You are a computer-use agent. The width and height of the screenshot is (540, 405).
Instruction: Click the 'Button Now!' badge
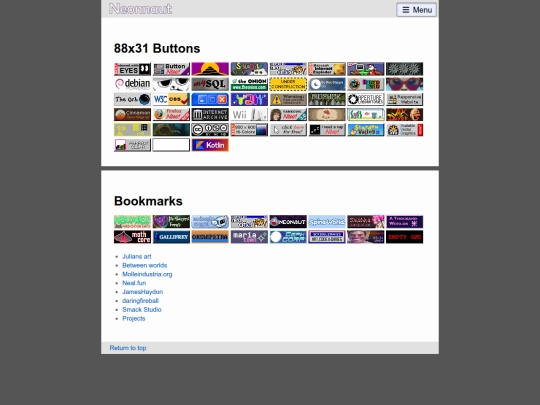[171, 69]
